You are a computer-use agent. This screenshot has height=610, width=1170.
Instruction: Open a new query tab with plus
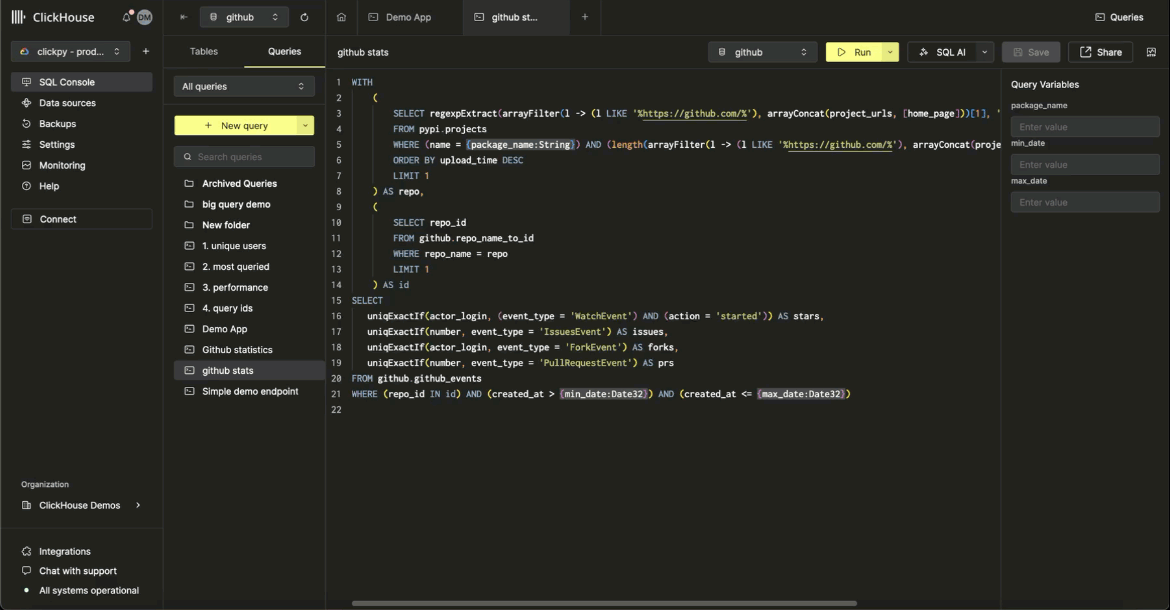[585, 17]
